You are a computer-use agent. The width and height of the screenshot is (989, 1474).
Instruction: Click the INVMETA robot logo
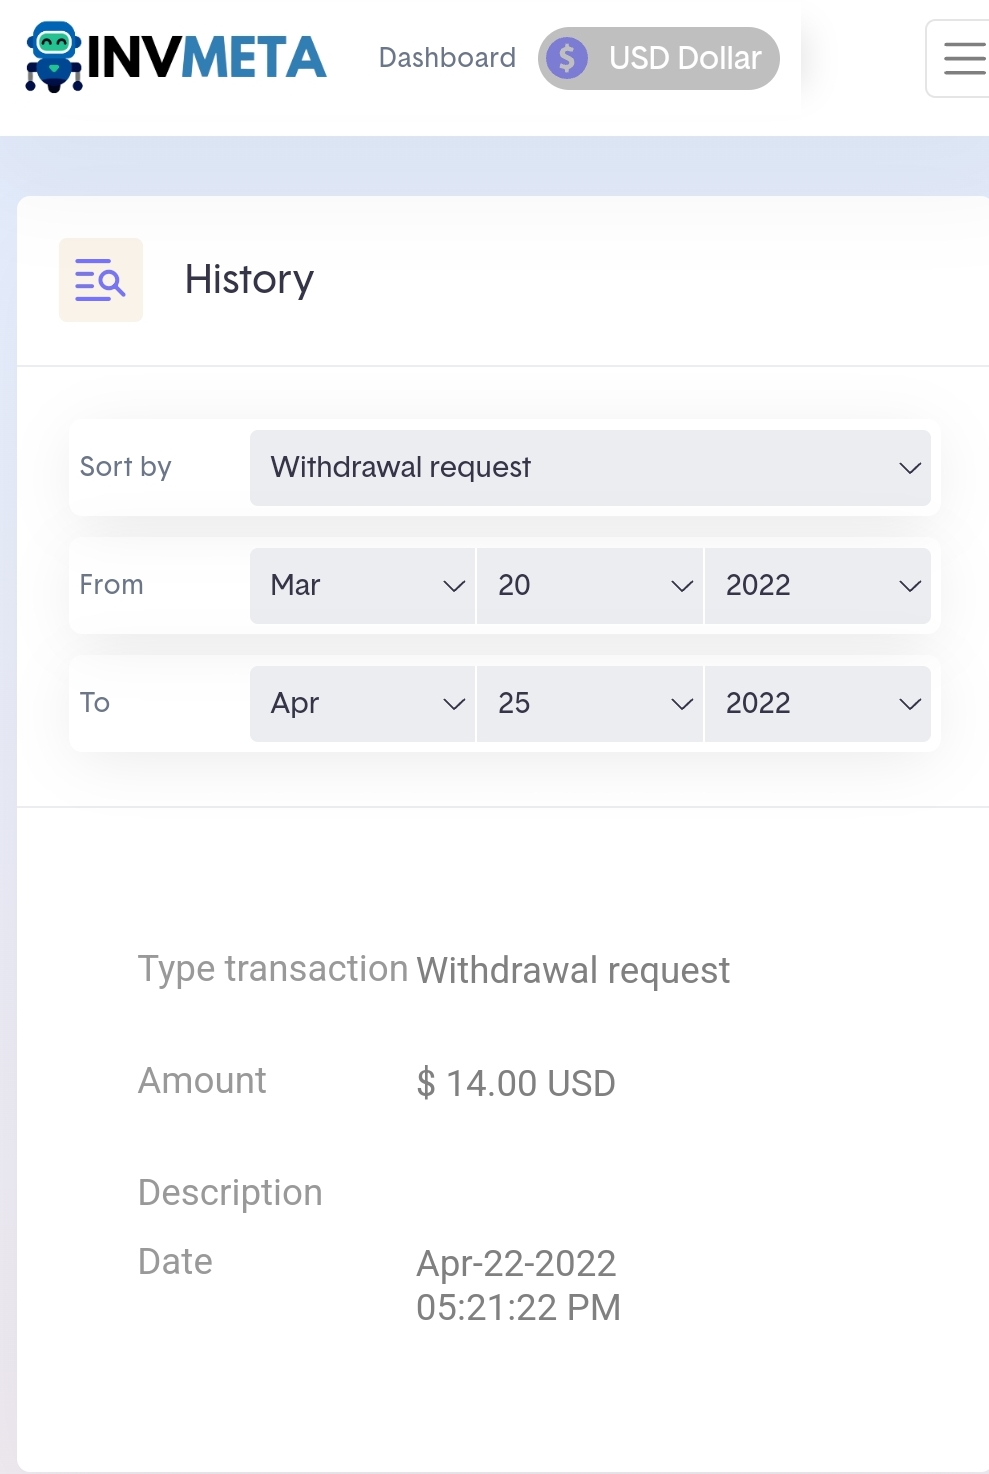click(54, 57)
